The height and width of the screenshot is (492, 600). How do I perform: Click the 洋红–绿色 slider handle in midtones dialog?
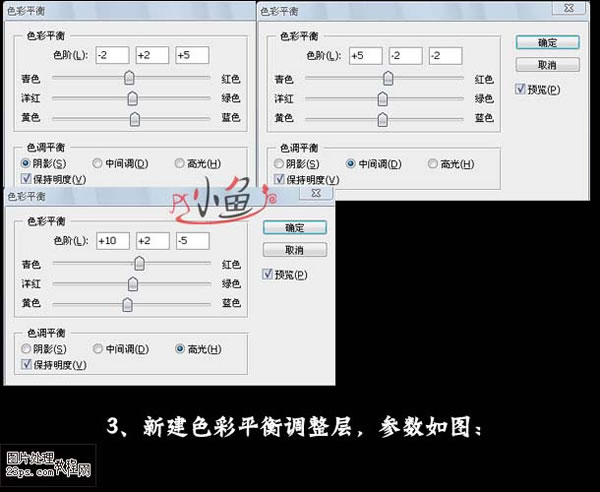click(382, 99)
